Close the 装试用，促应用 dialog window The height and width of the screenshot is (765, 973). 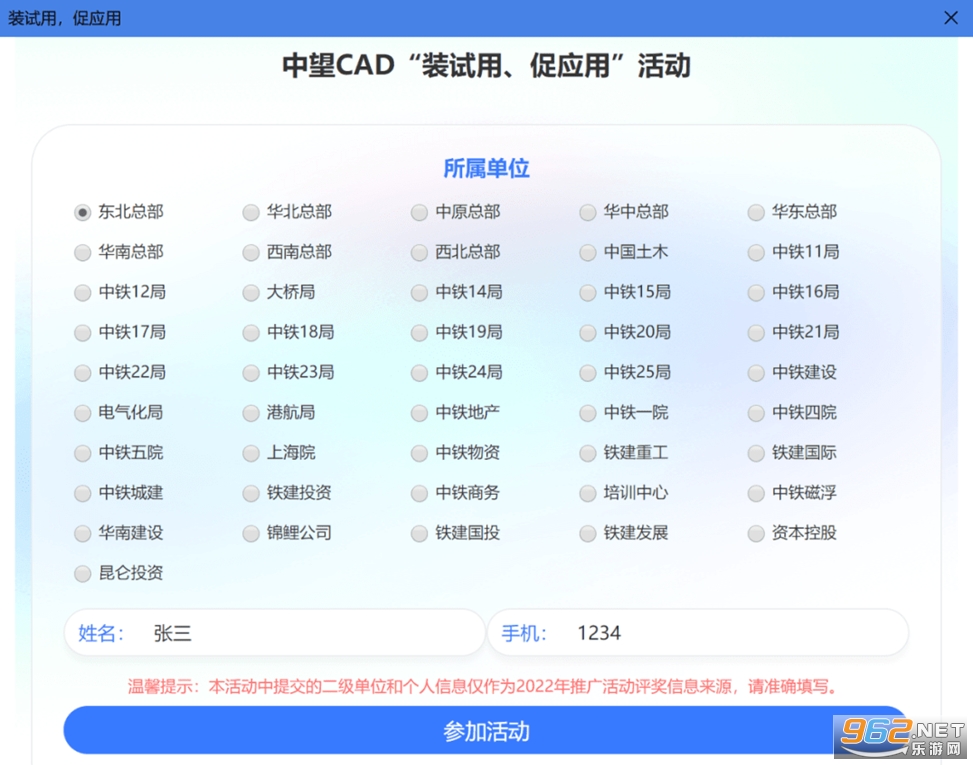point(951,18)
